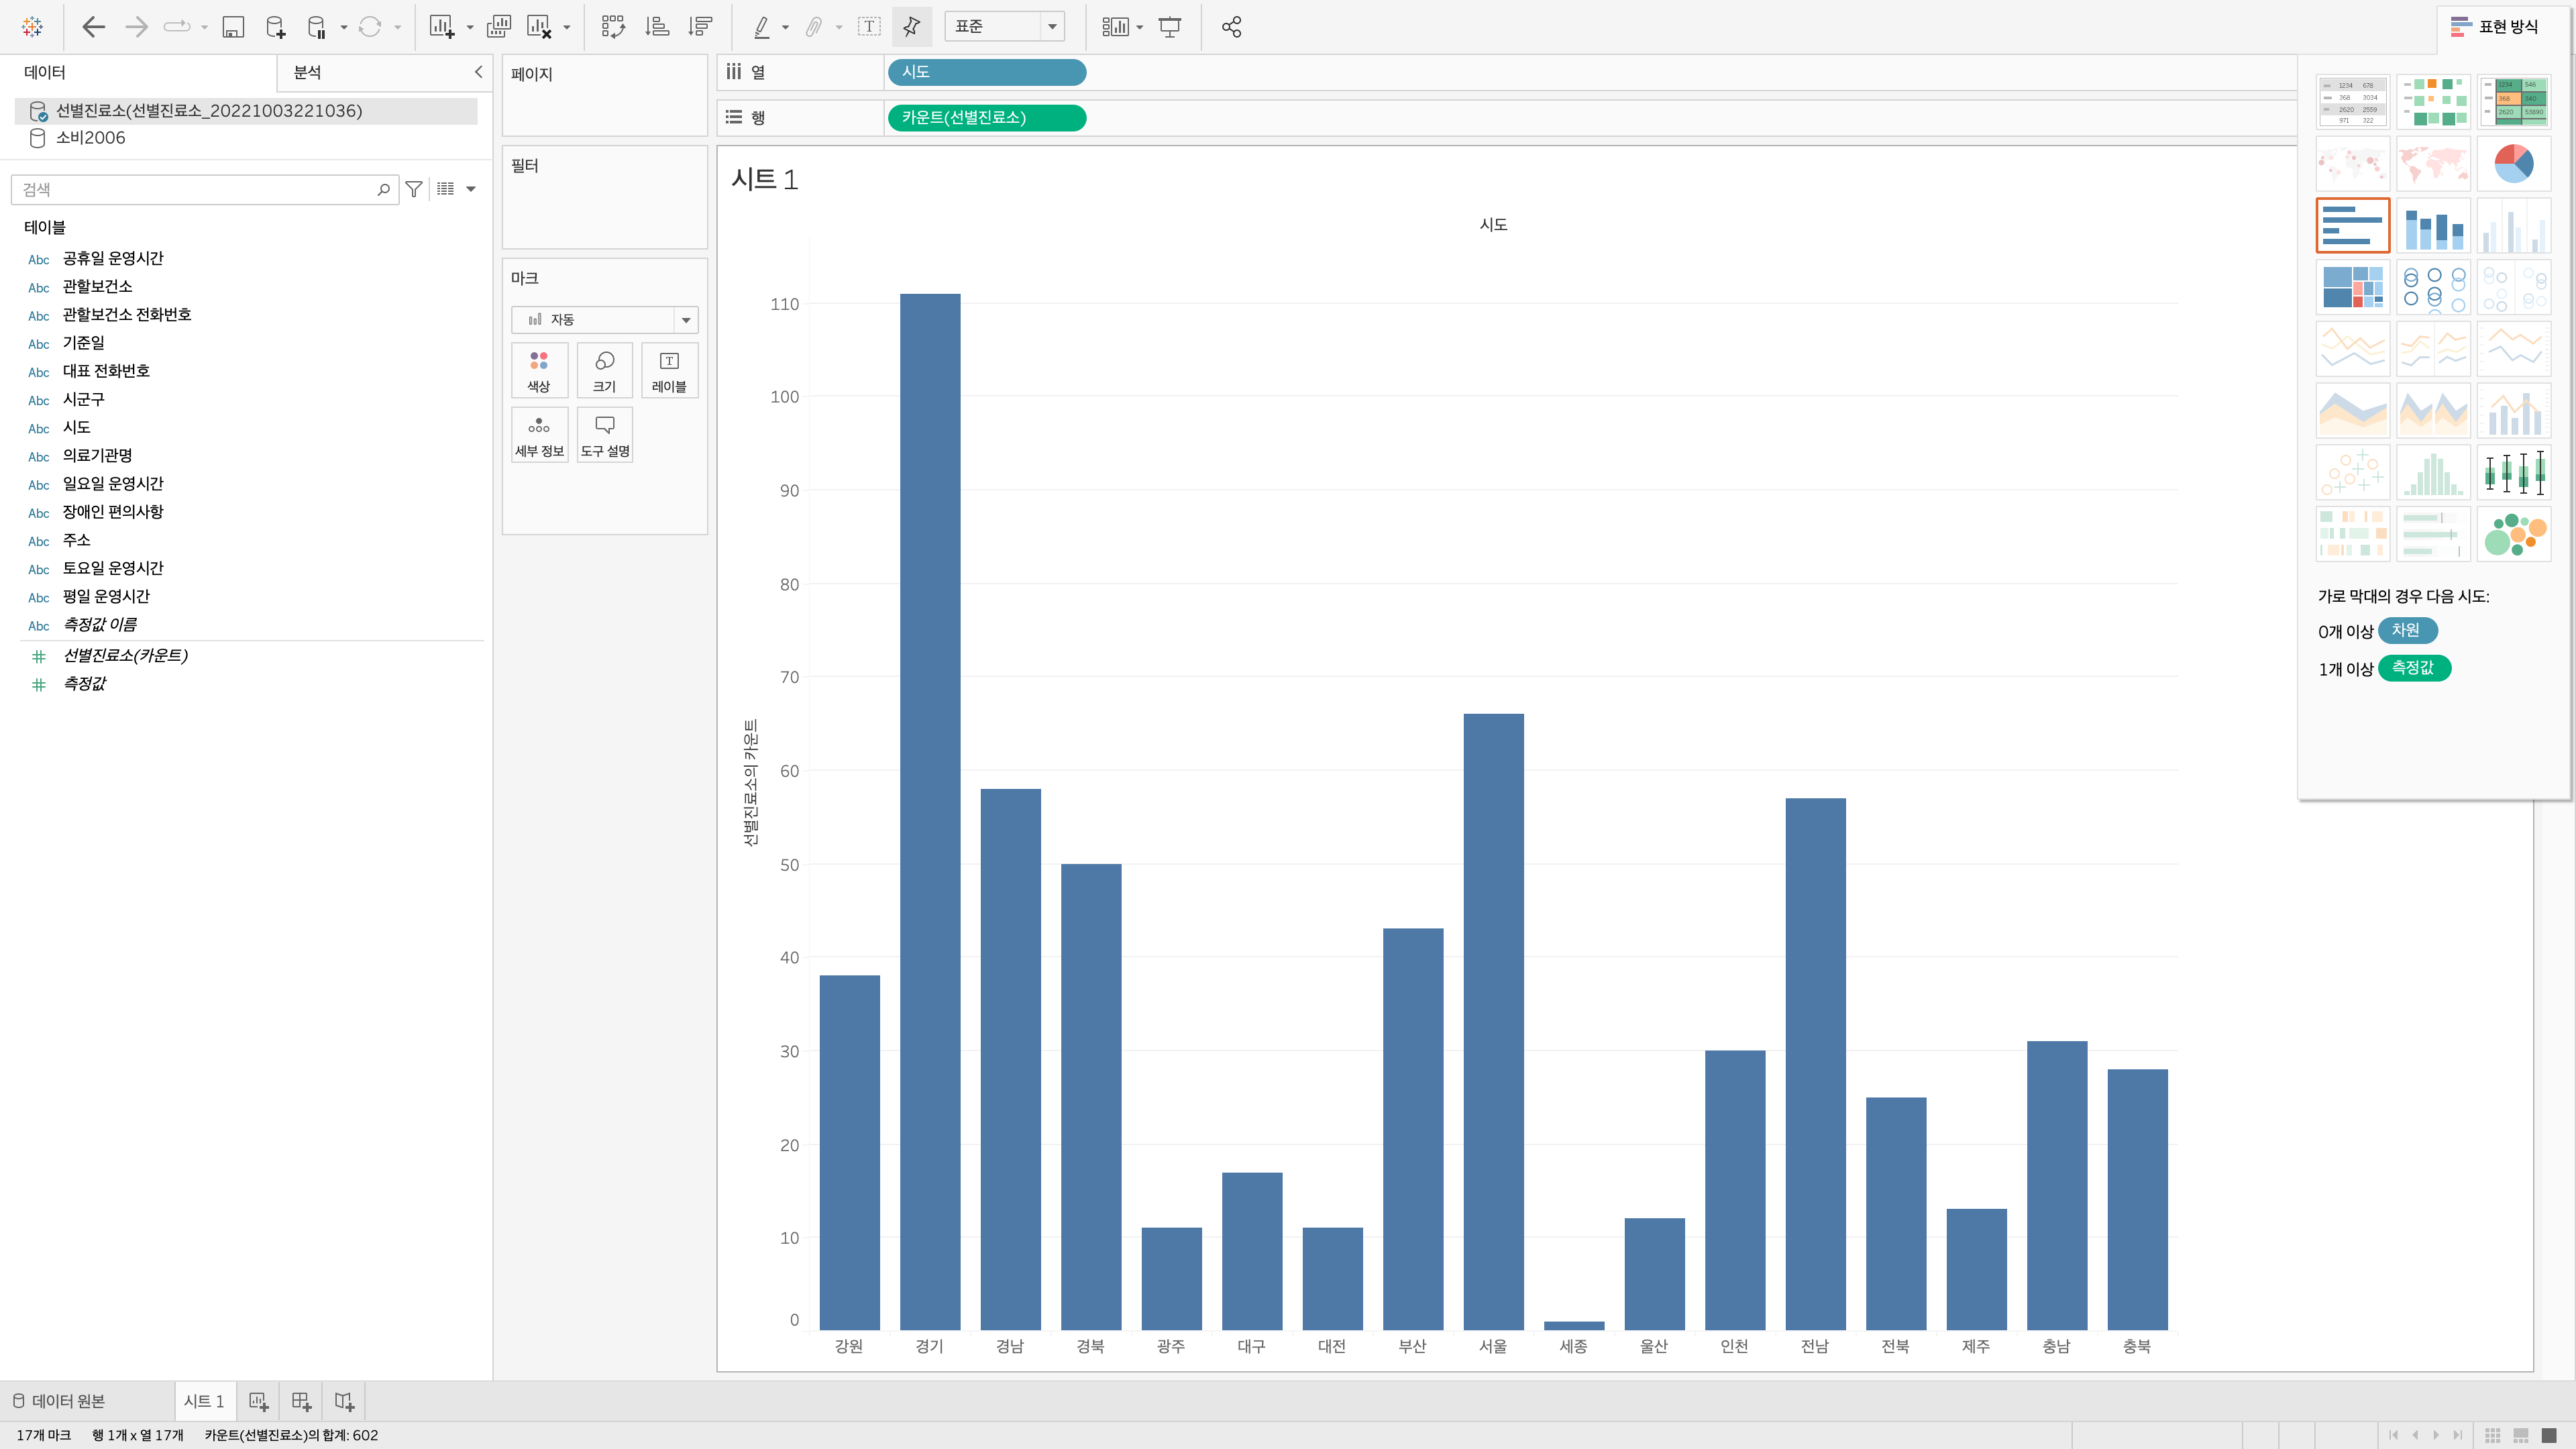
Task: Toggle fix axes pin button
Action: coord(911,27)
